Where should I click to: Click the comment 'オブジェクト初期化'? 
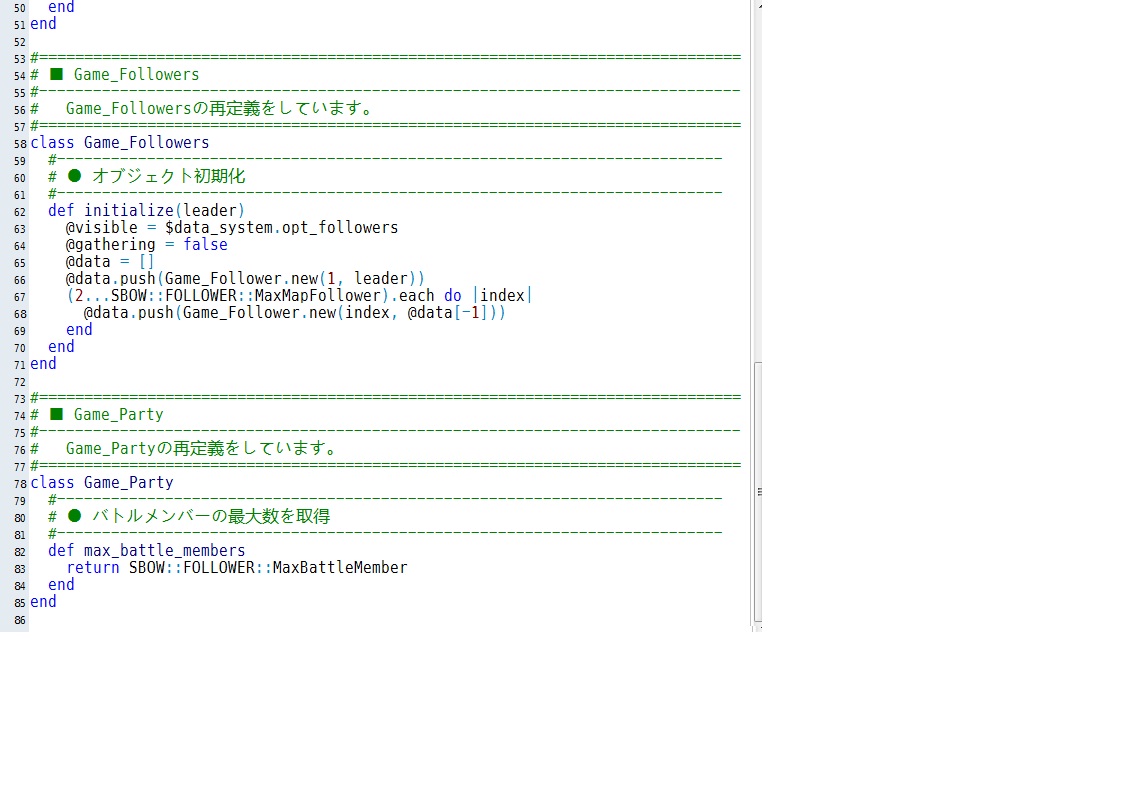pos(169,177)
